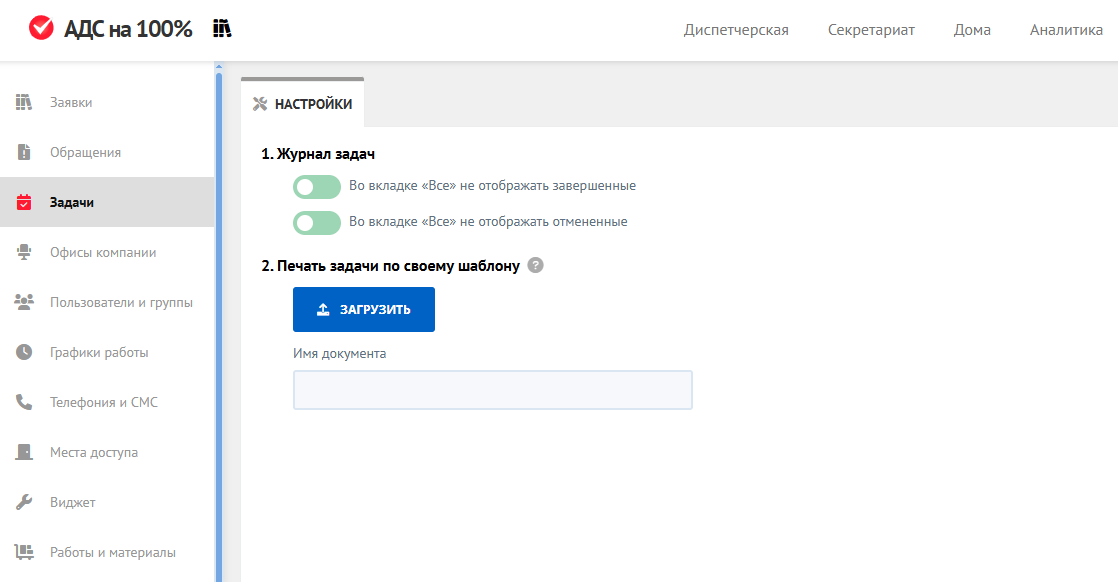Click the Телефония и СМС phone icon

click(x=24, y=402)
